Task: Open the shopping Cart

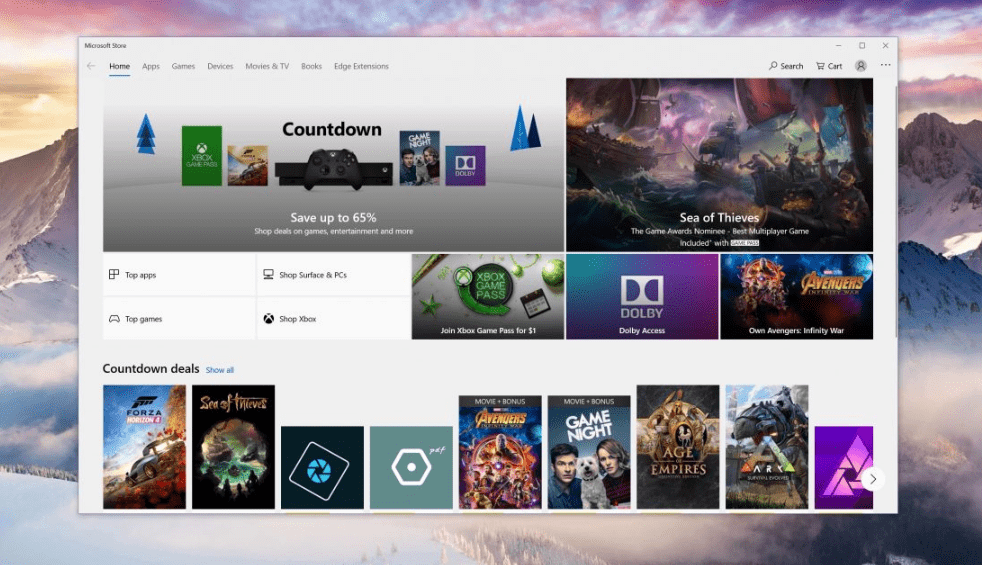Action: (x=829, y=66)
